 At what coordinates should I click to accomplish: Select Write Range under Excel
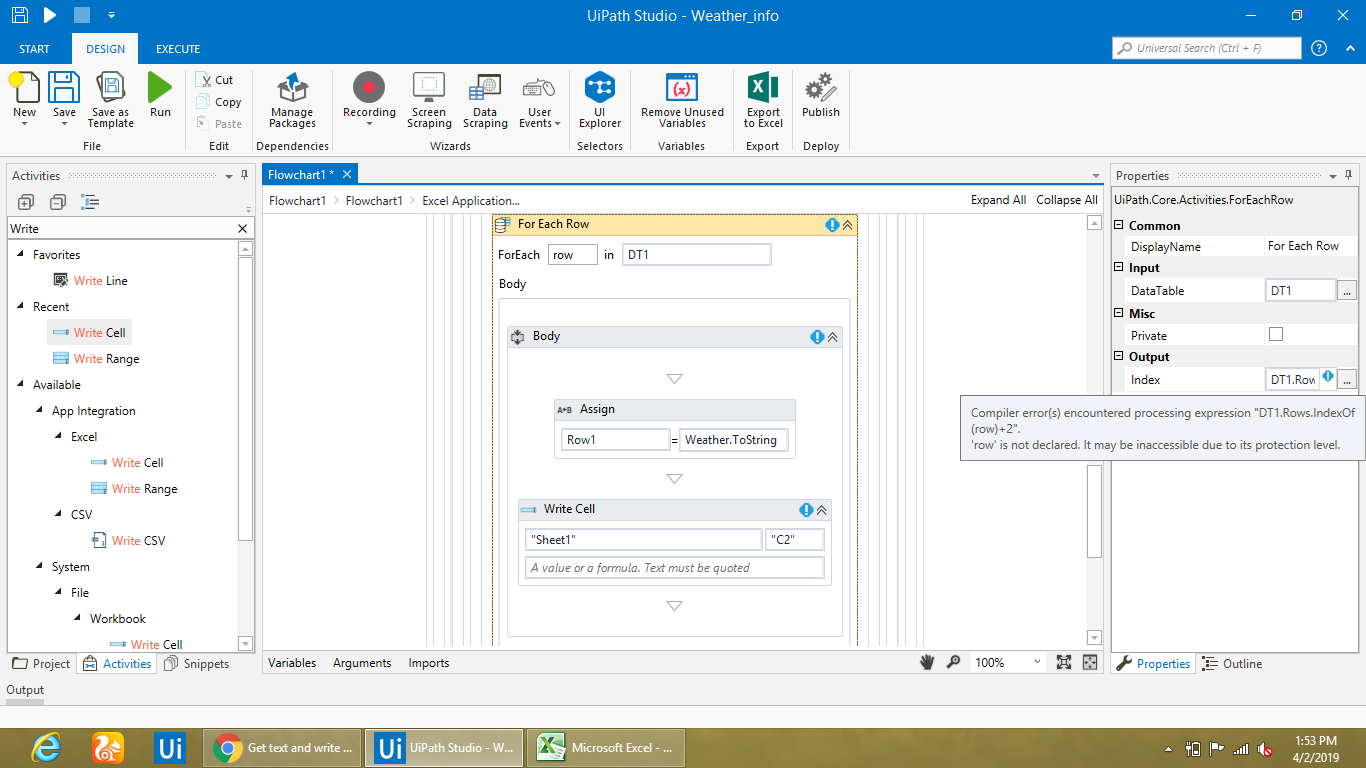pos(134,489)
